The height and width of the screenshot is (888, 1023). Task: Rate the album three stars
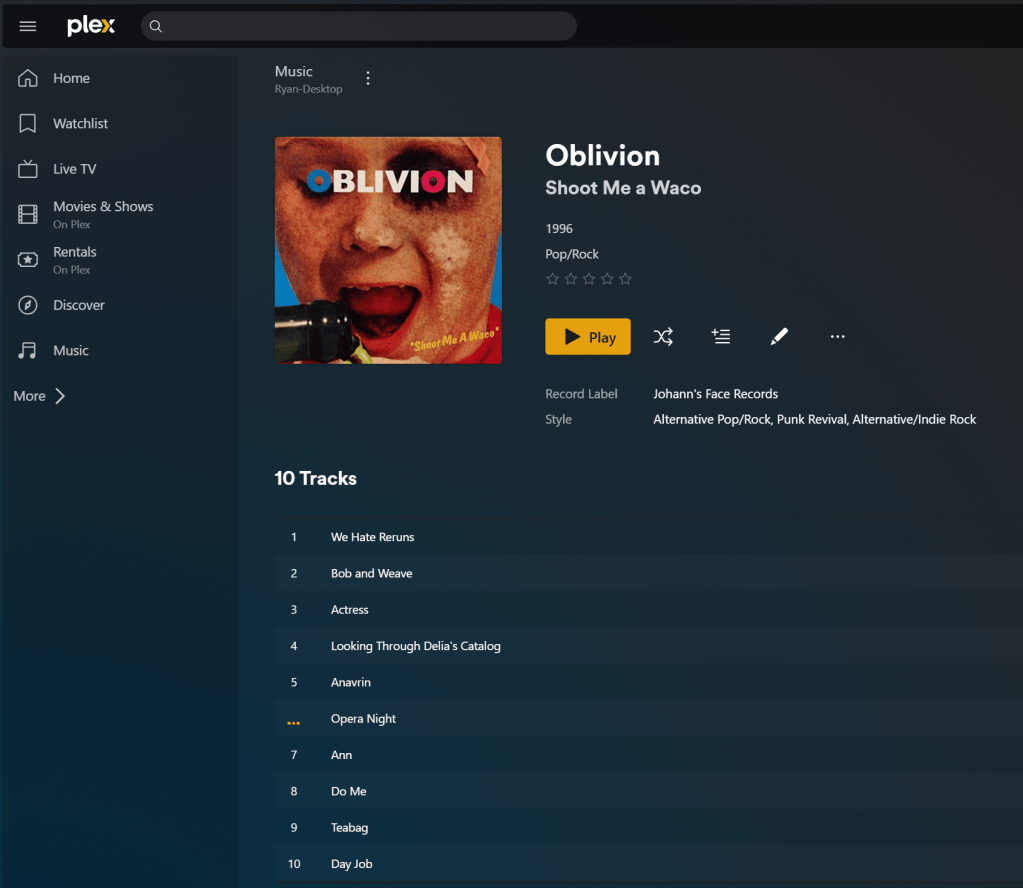589,279
